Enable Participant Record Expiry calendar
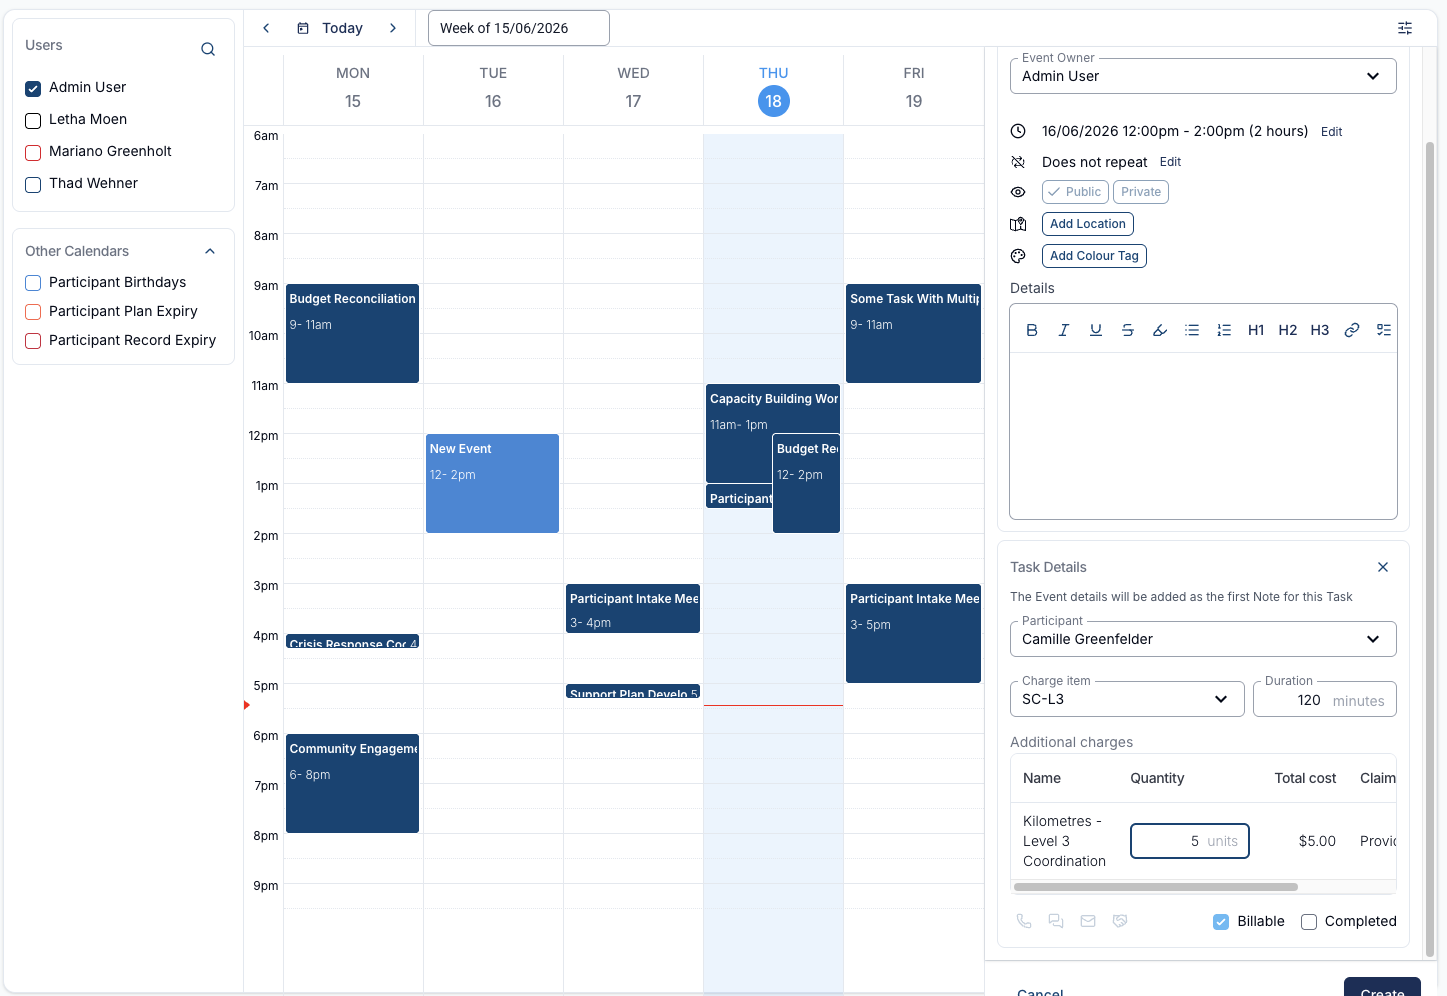The image size is (1447, 996). 33,341
